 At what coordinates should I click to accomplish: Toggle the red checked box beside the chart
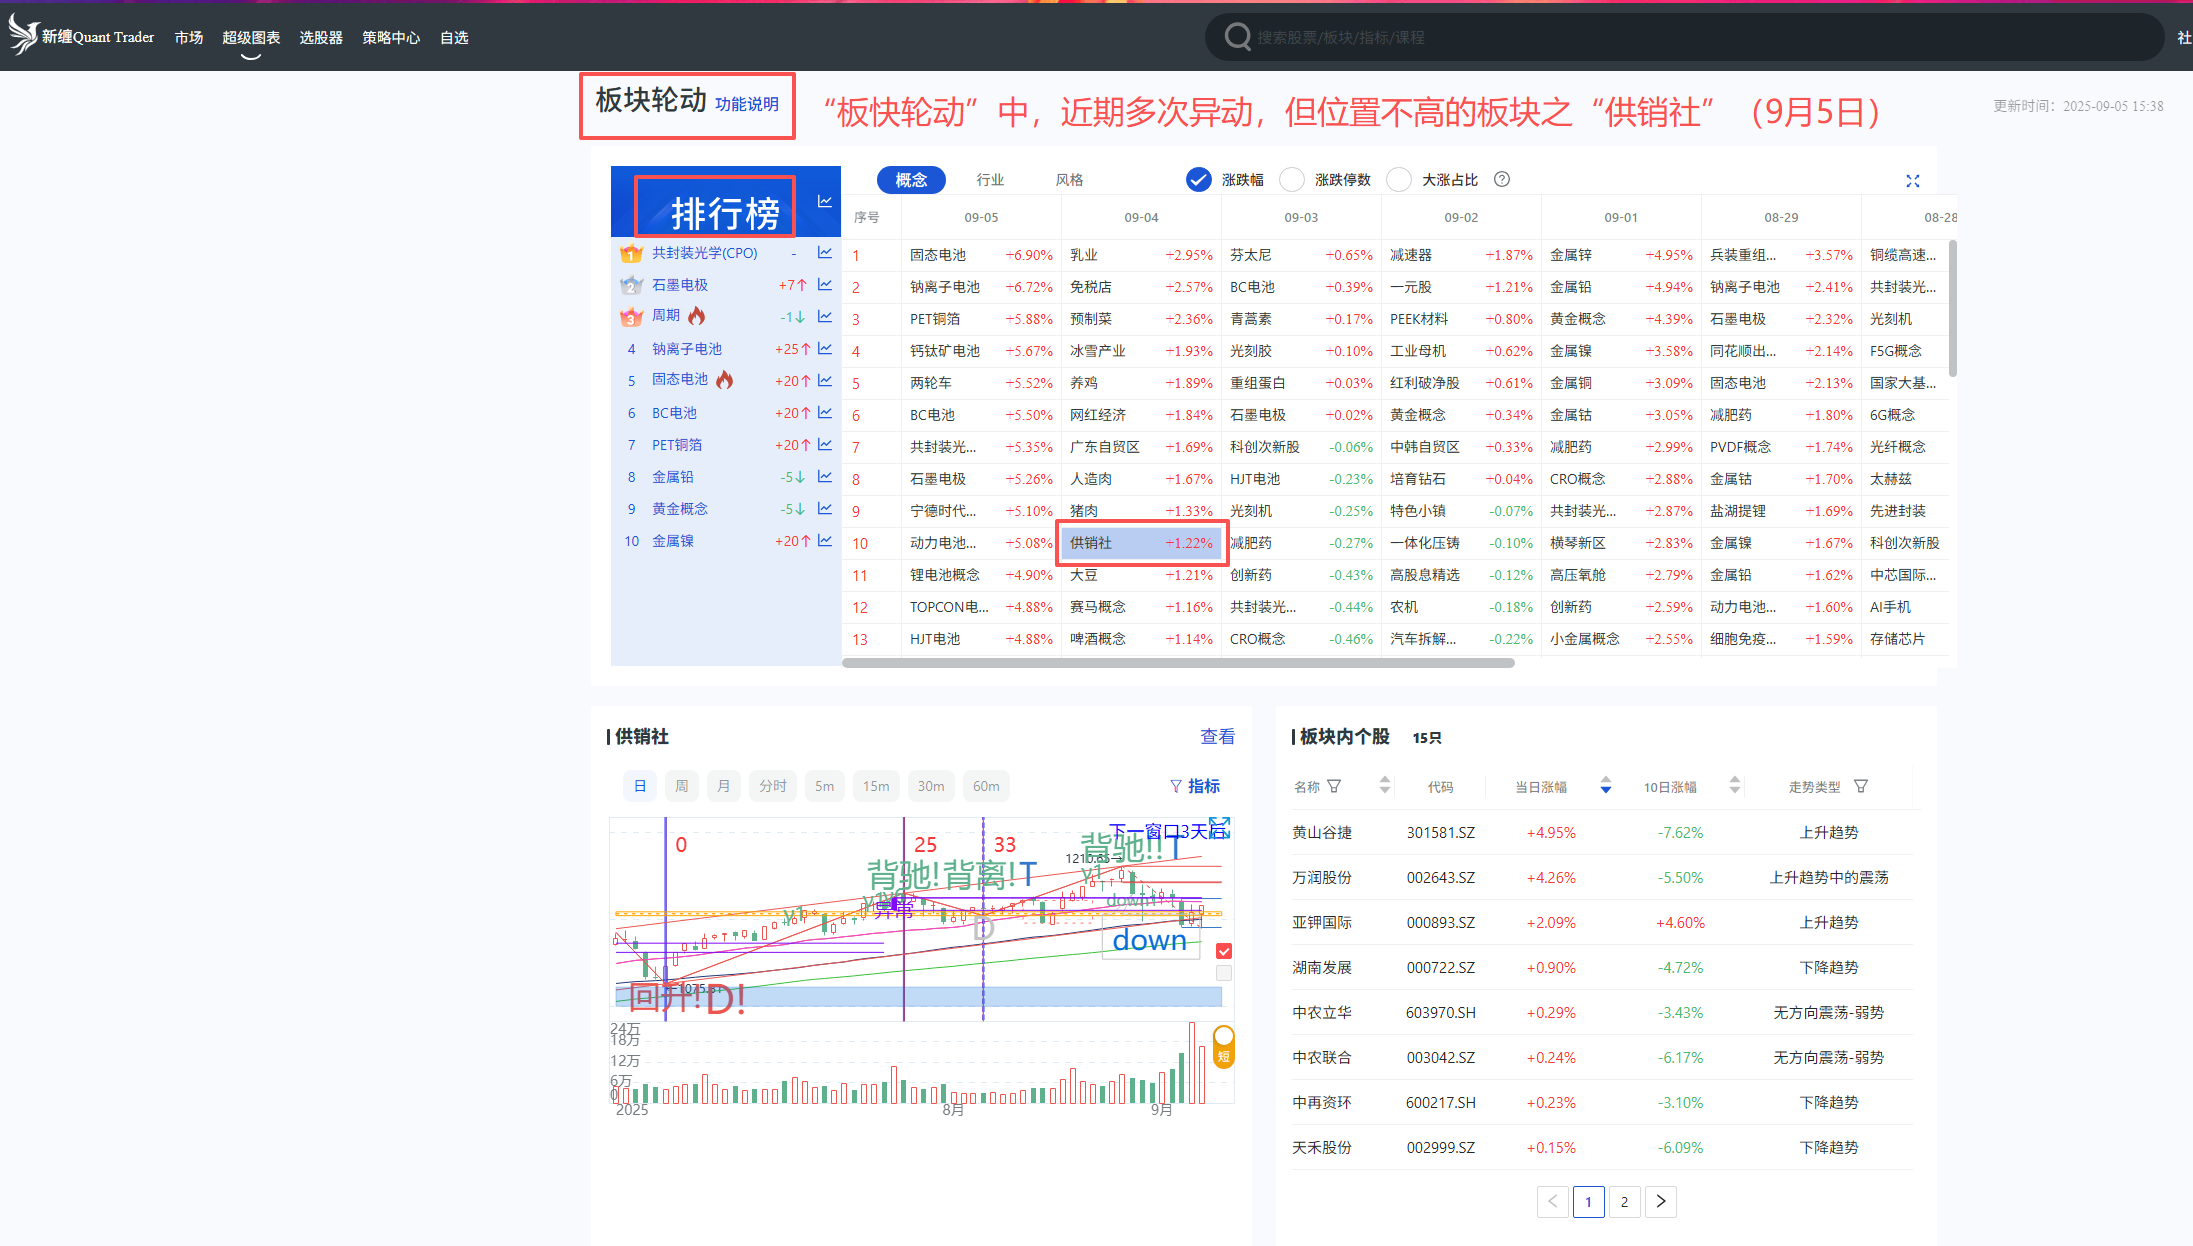1224,951
